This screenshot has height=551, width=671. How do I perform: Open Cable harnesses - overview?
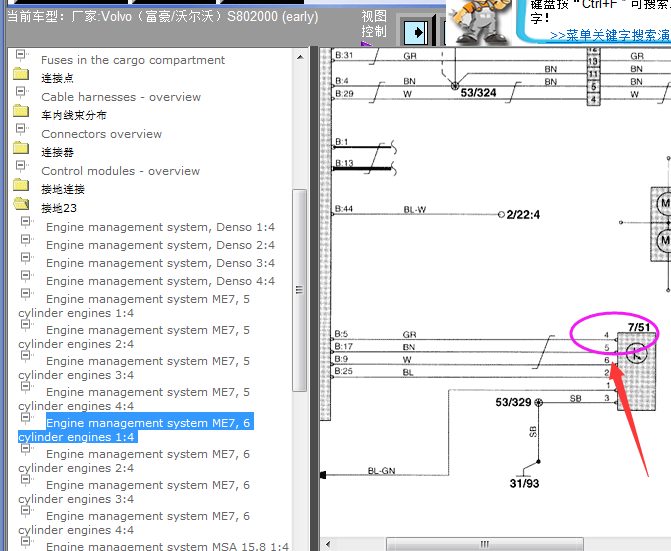121,97
